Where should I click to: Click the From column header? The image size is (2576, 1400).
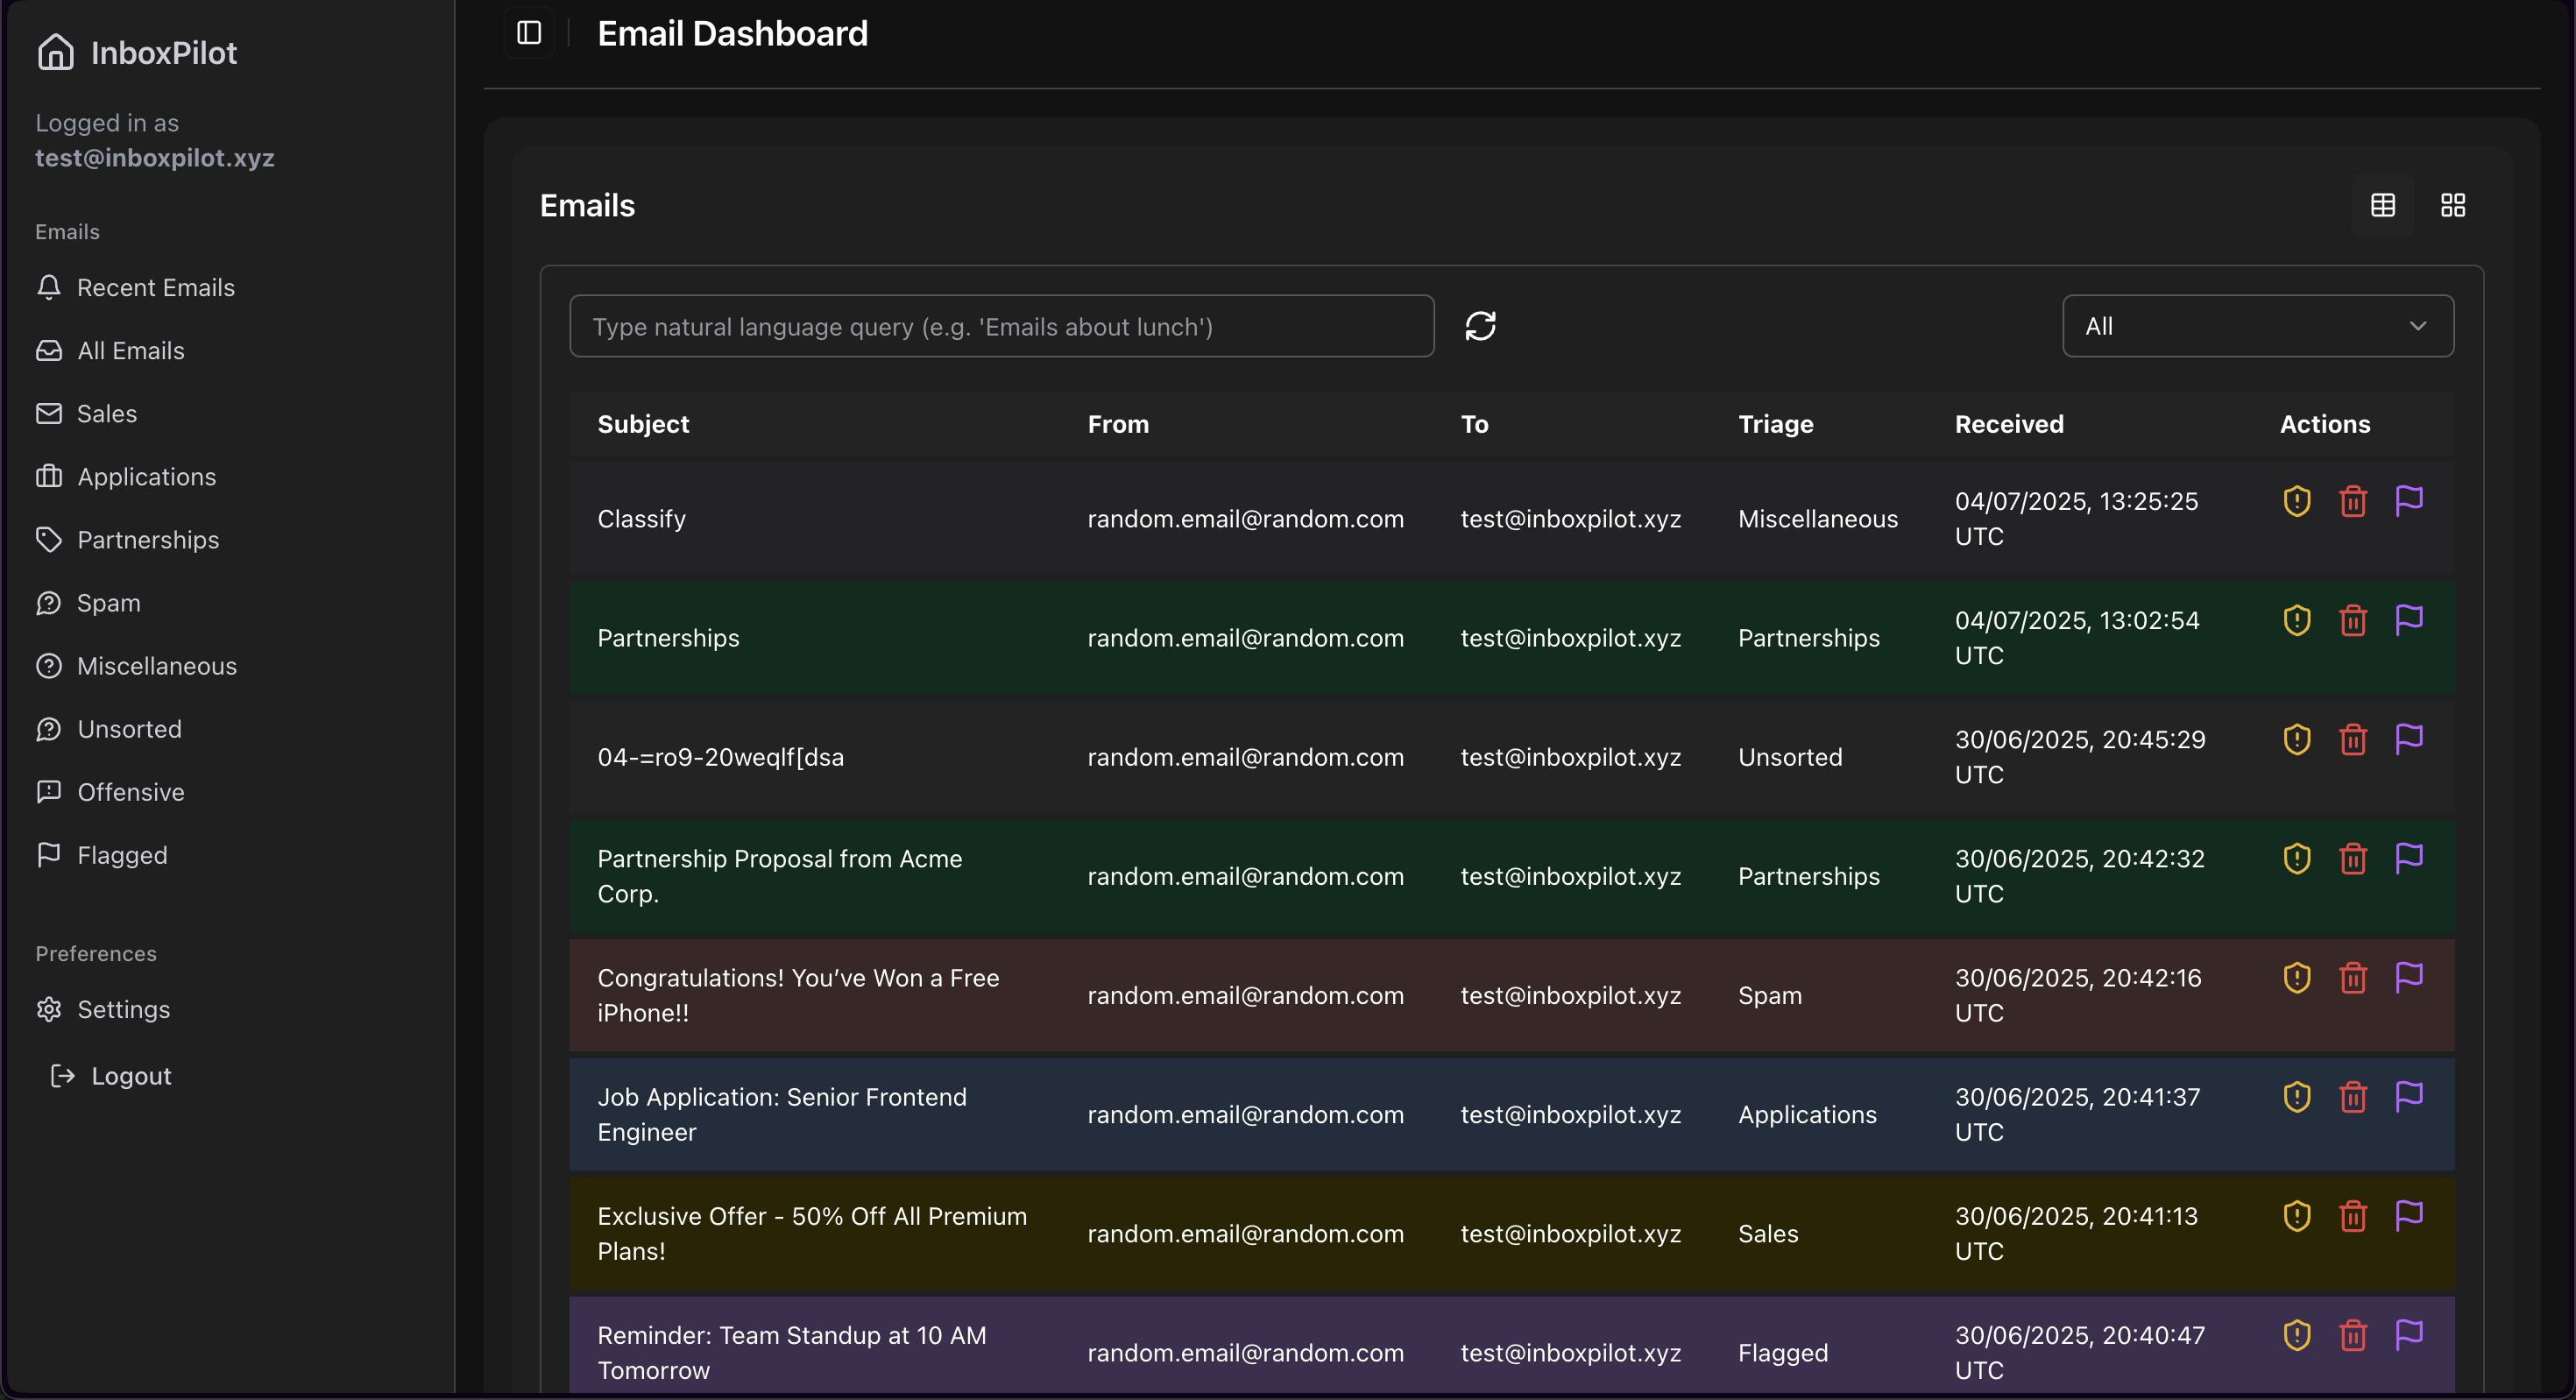[1118, 424]
